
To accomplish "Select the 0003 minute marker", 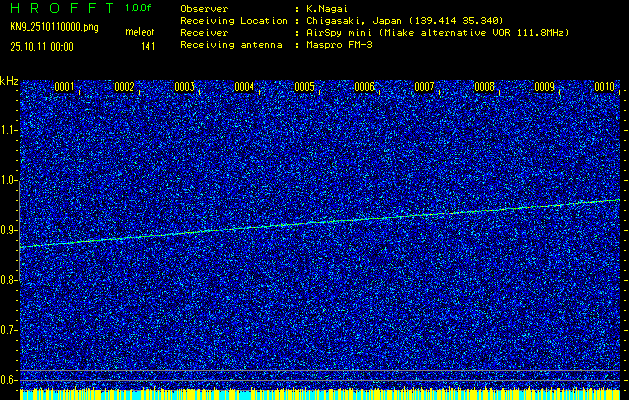I will tap(184, 87).
